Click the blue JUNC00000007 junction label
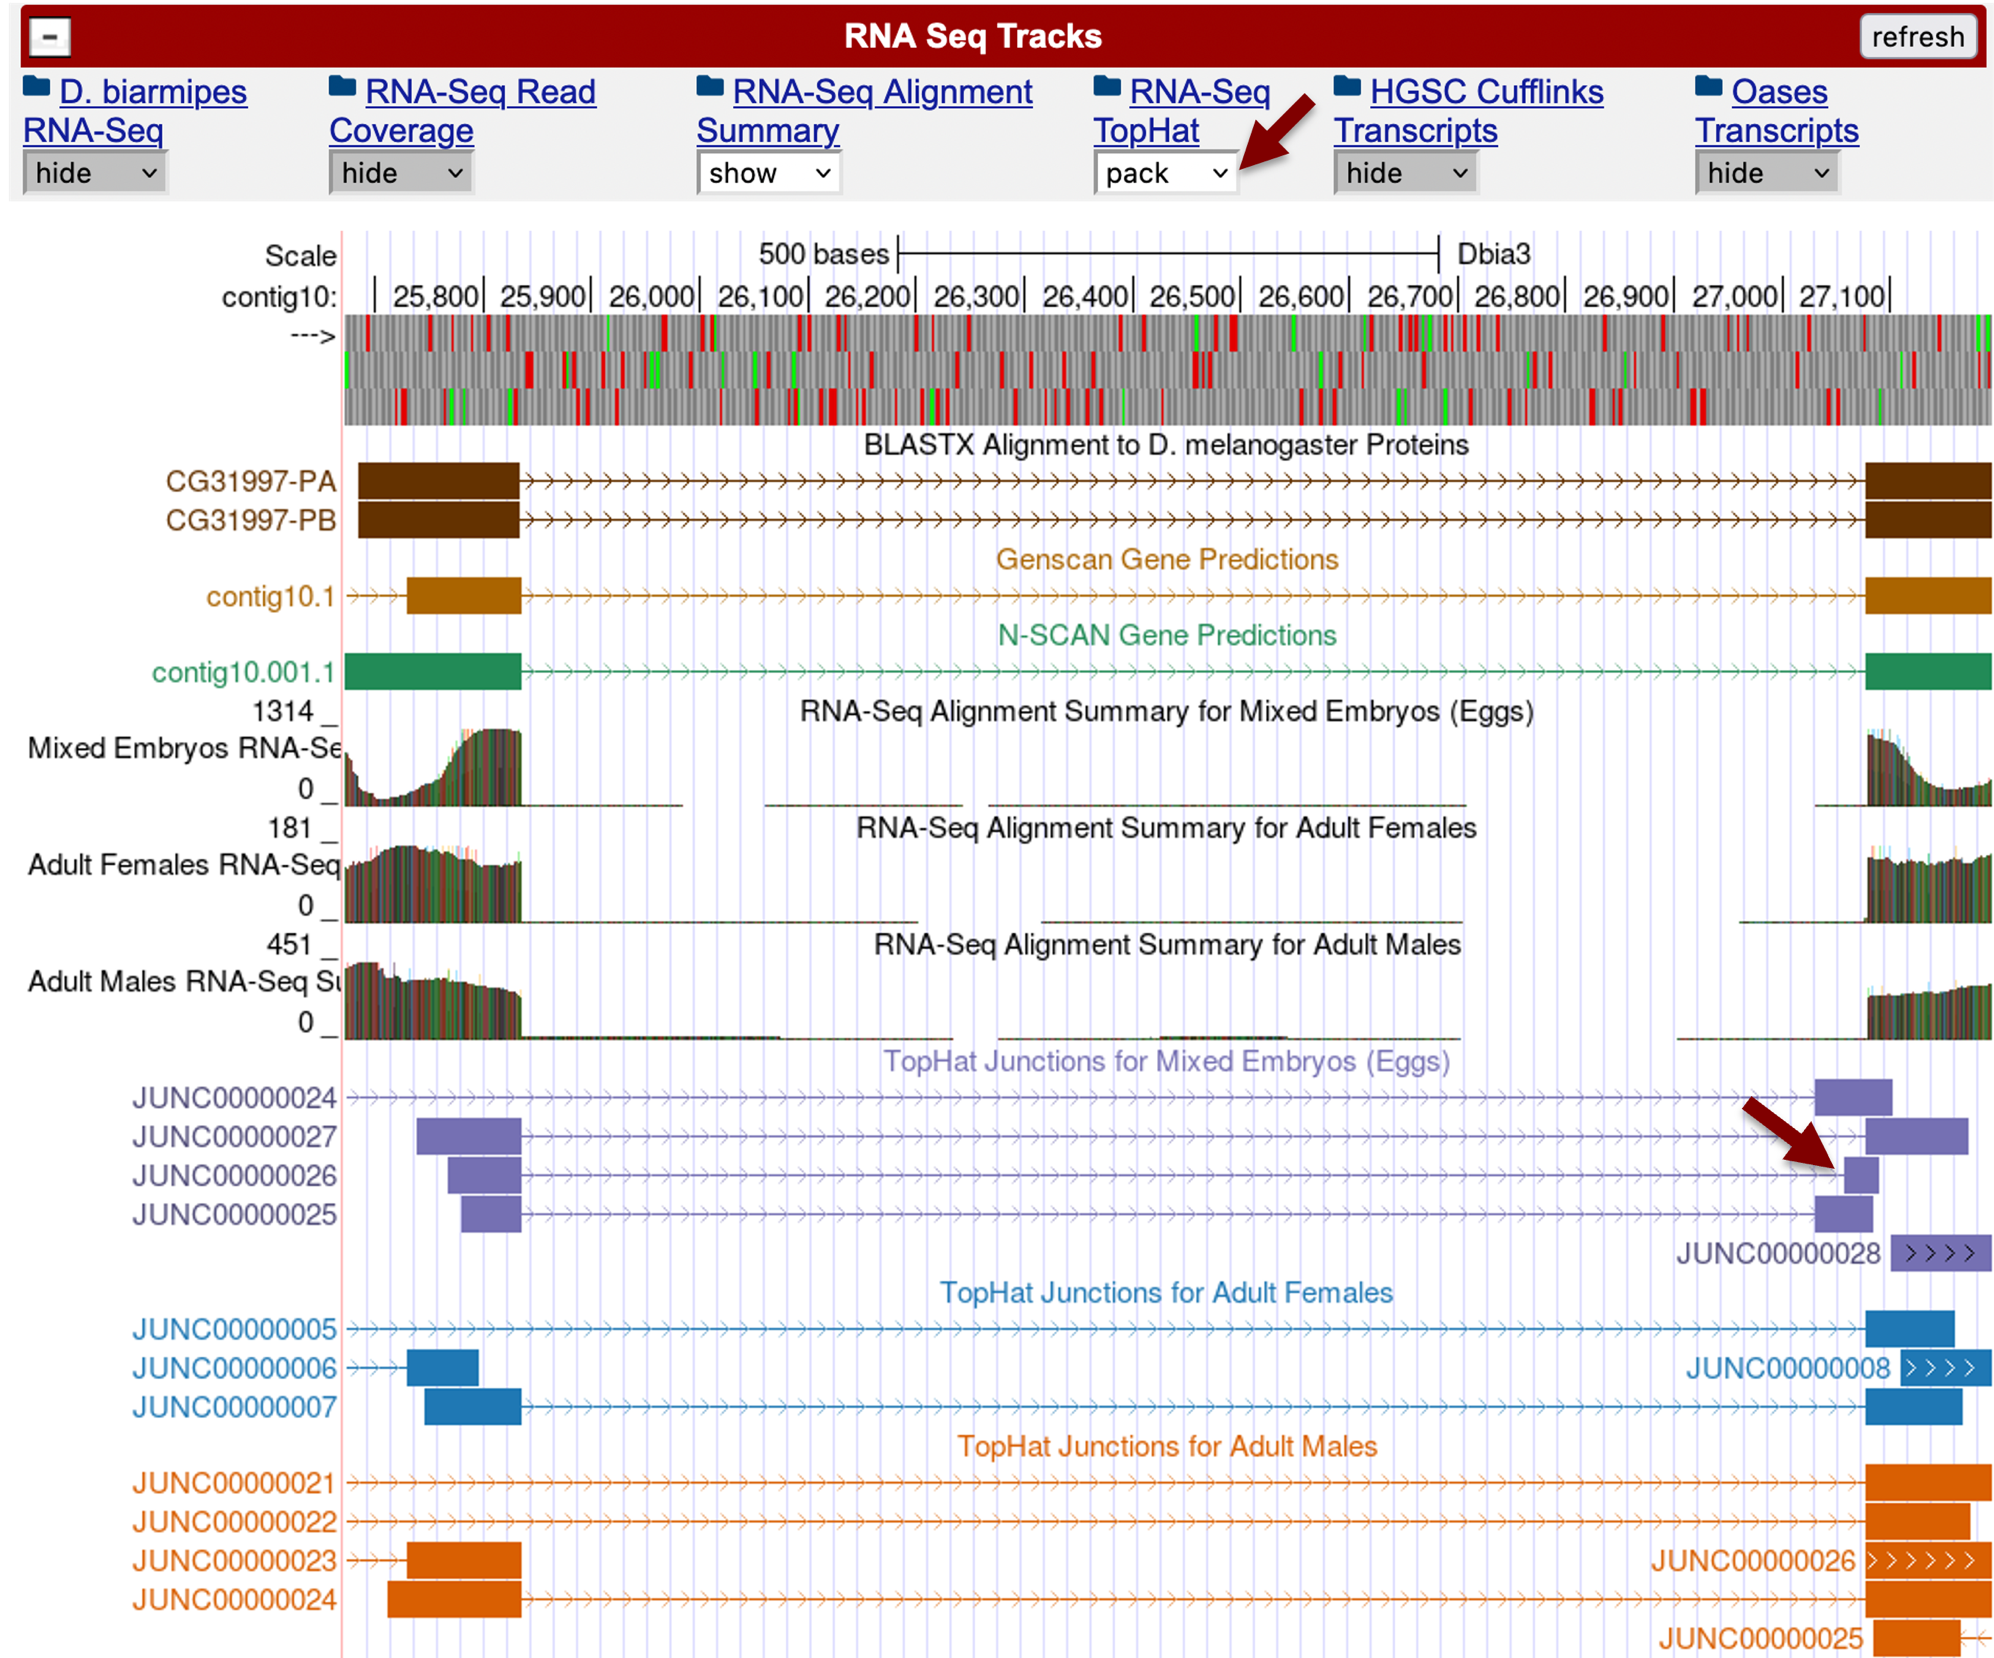This screenshot has height=1658, width=1994. [x=235, y=1407]
